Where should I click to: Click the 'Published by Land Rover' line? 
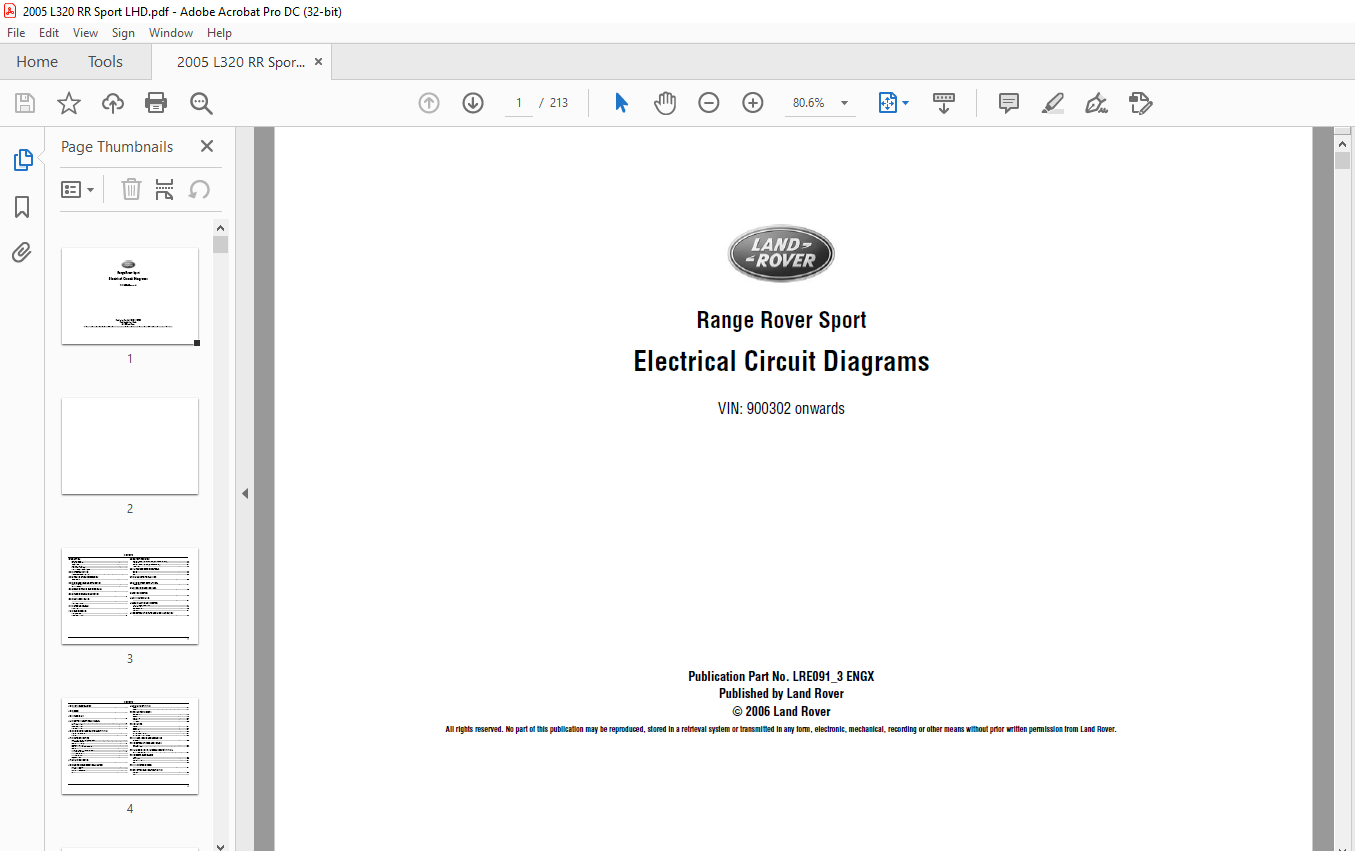[781, 693]
